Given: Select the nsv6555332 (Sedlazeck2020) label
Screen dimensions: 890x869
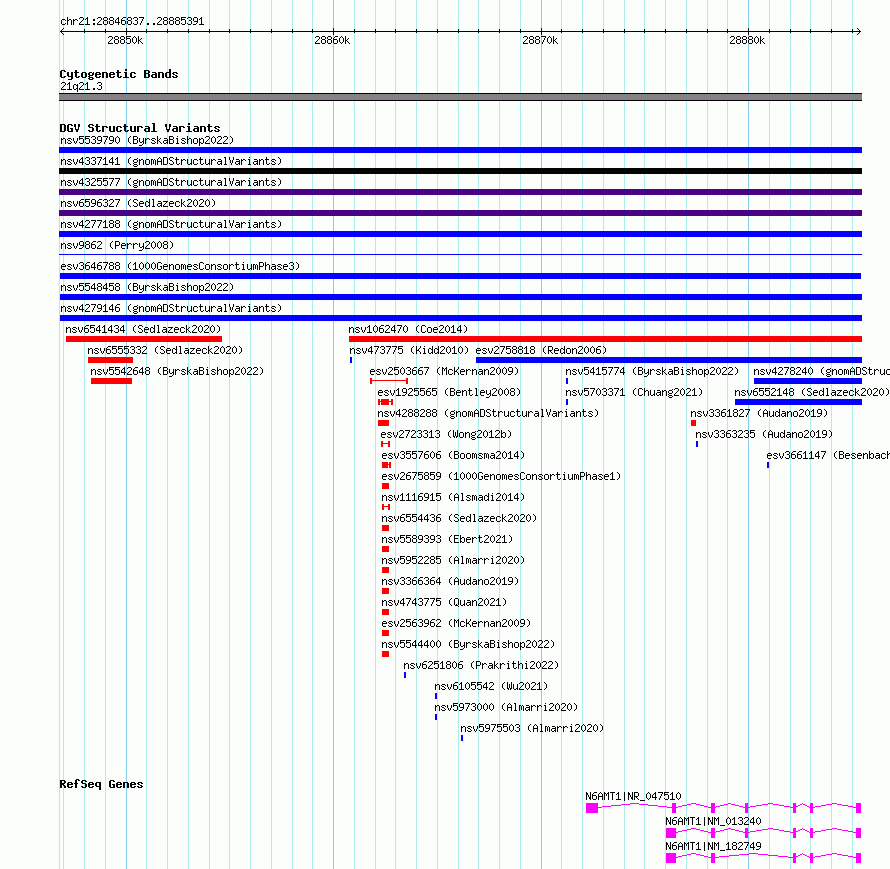Looking at the screenshot, I should pyautogui.click(x=165, y=350).
